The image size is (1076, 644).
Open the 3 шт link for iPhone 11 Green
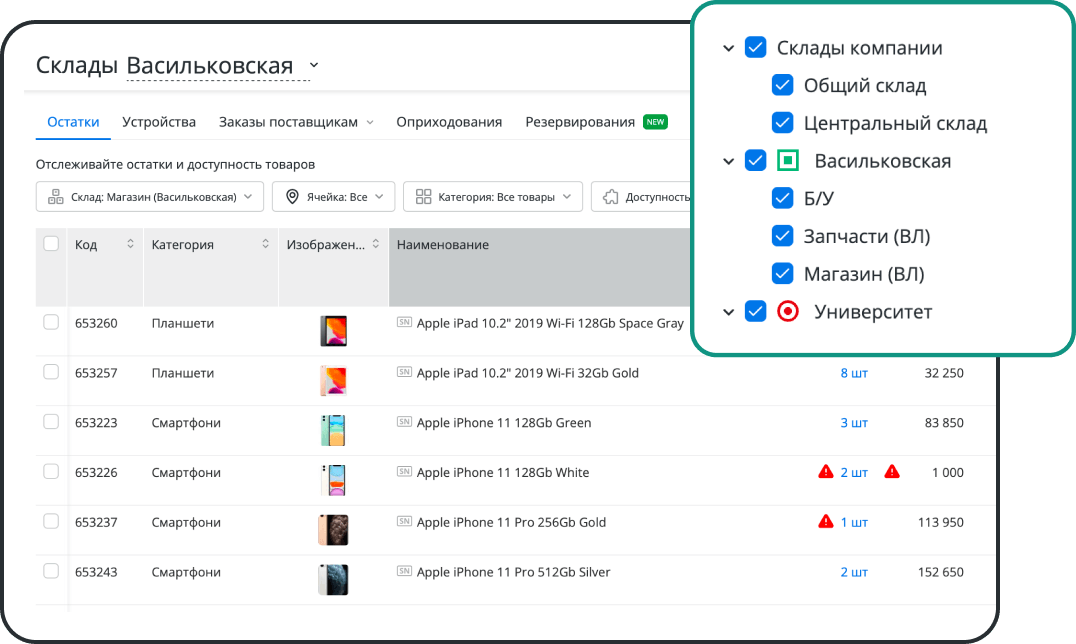[852, 422]
